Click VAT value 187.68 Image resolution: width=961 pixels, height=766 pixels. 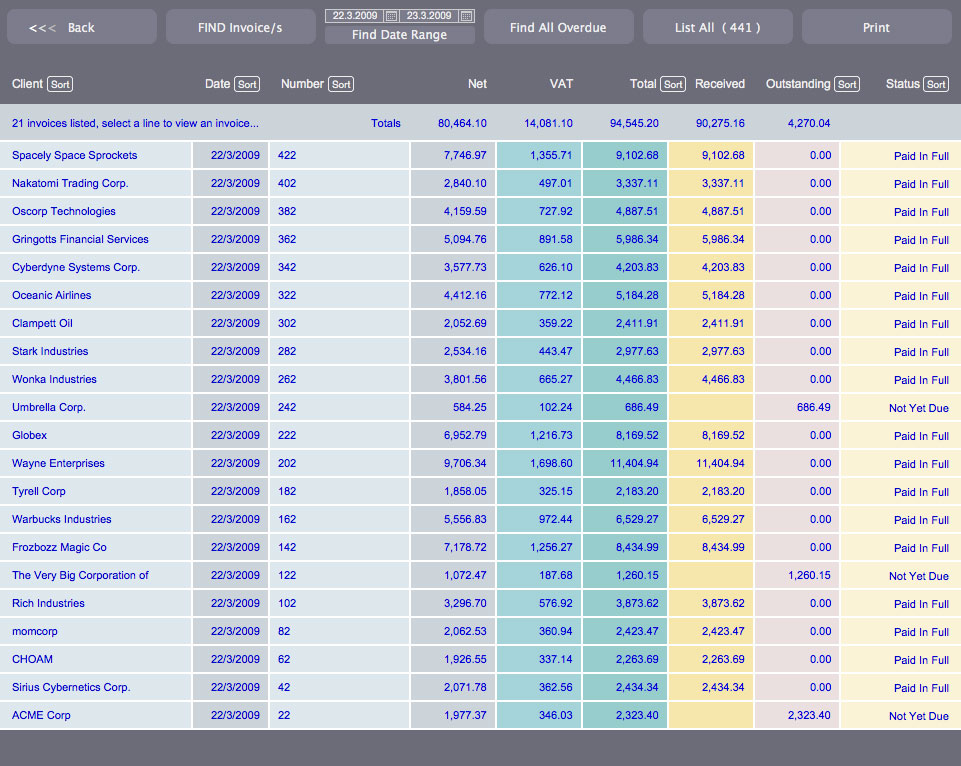555,575
